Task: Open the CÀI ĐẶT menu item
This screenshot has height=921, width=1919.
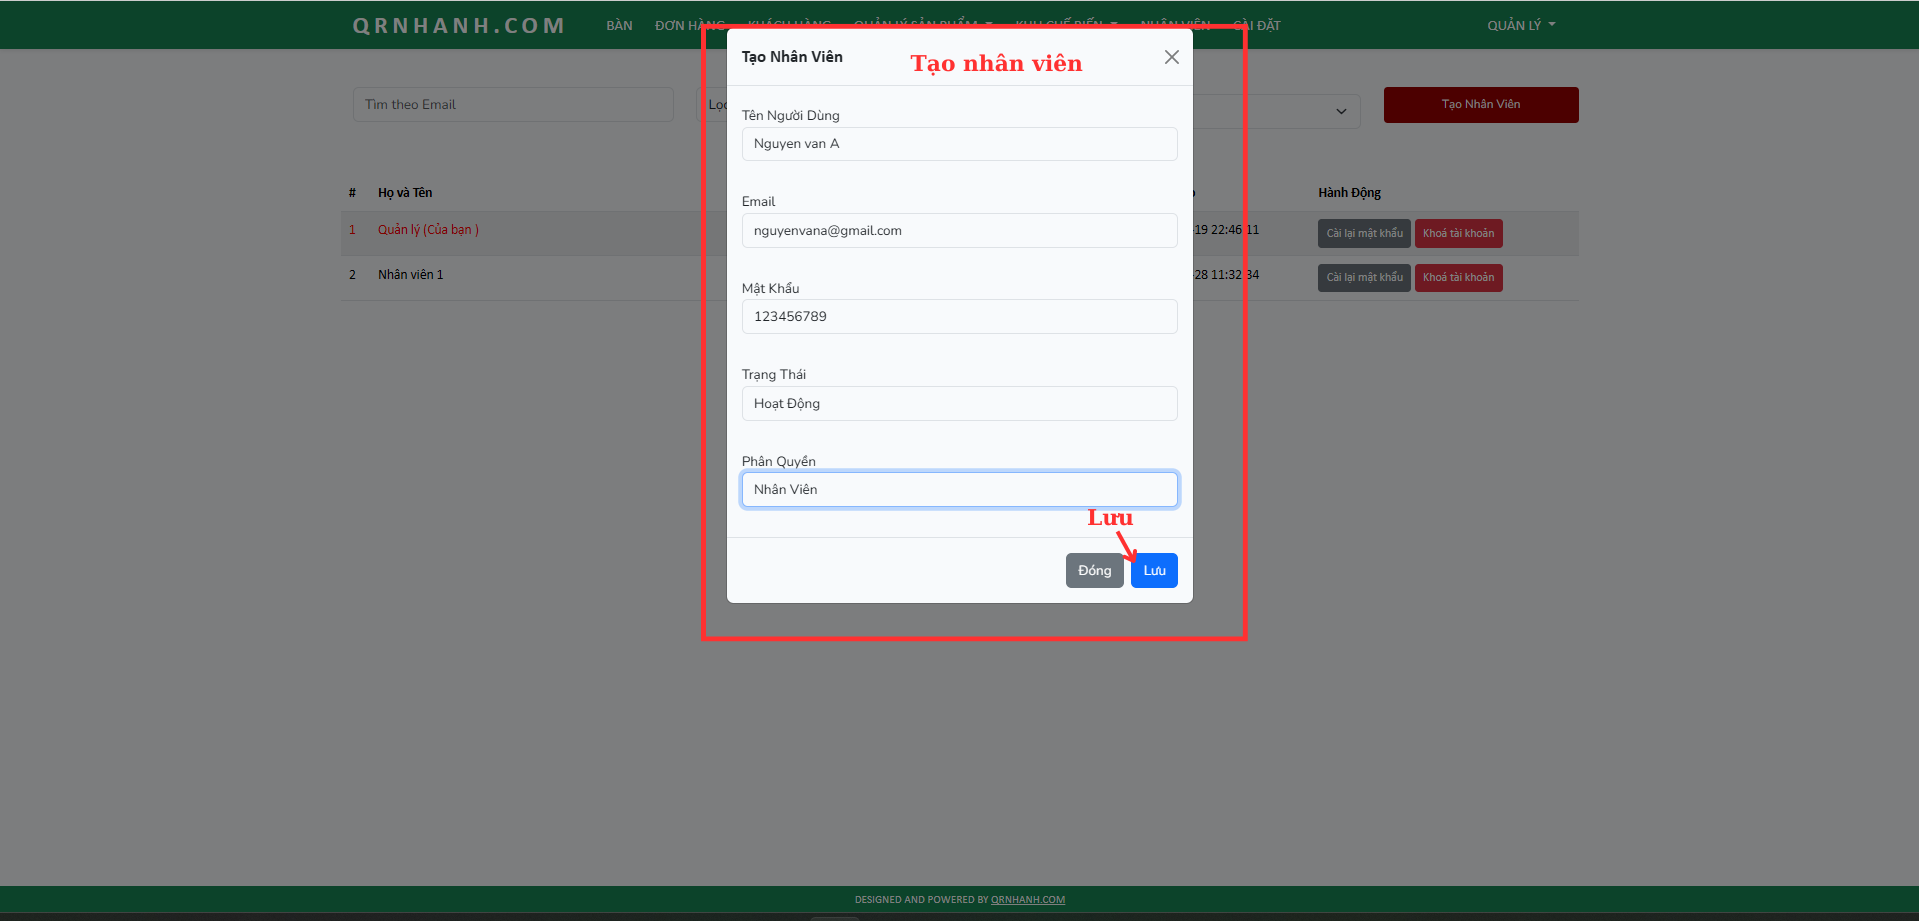Action: pyautogui.click(x=1257, y=25)
